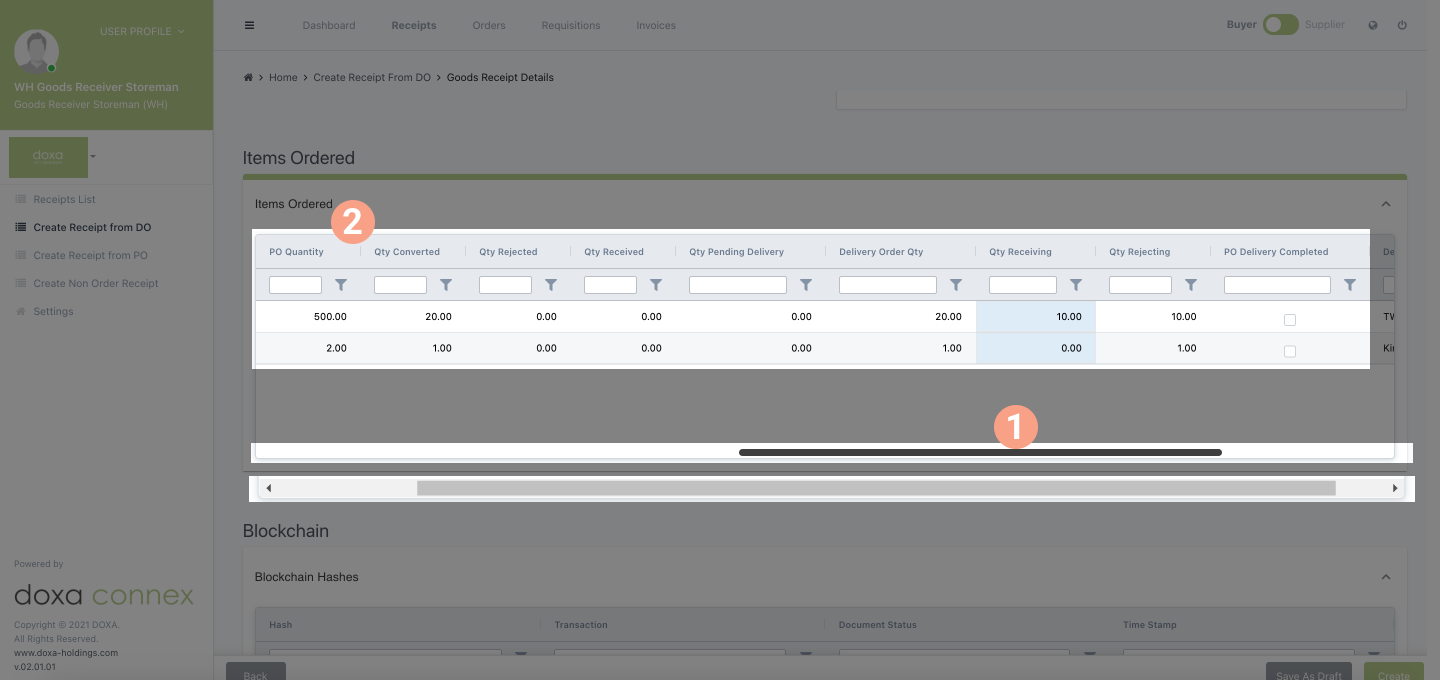1440x680 pixels.
Task: Click Hash column header in Blockchain table
Action: 281,625
